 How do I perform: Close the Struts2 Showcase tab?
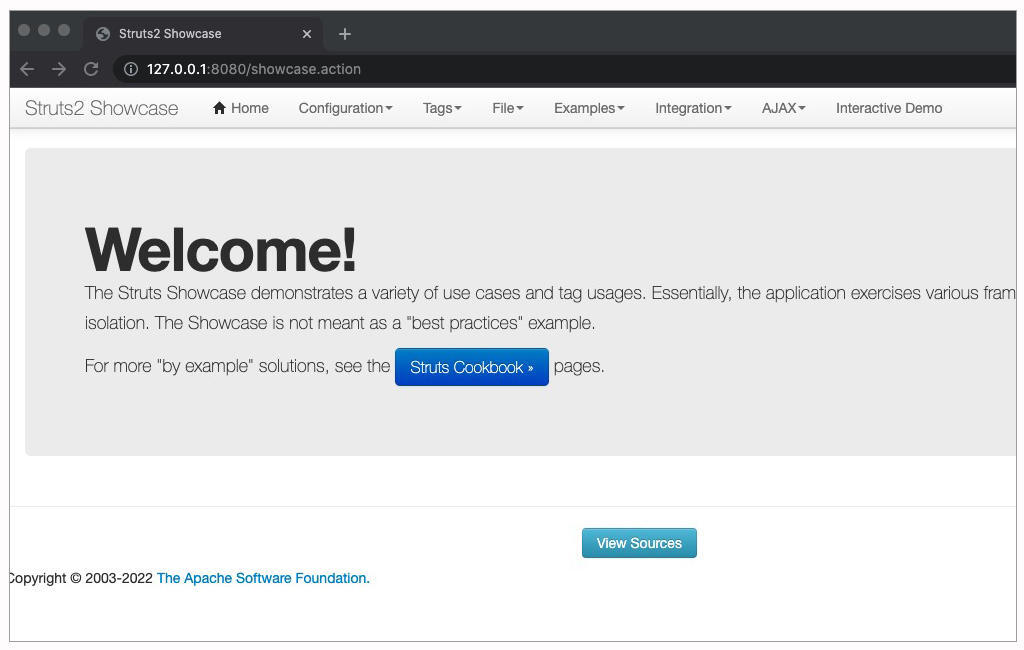pos(307,34)
